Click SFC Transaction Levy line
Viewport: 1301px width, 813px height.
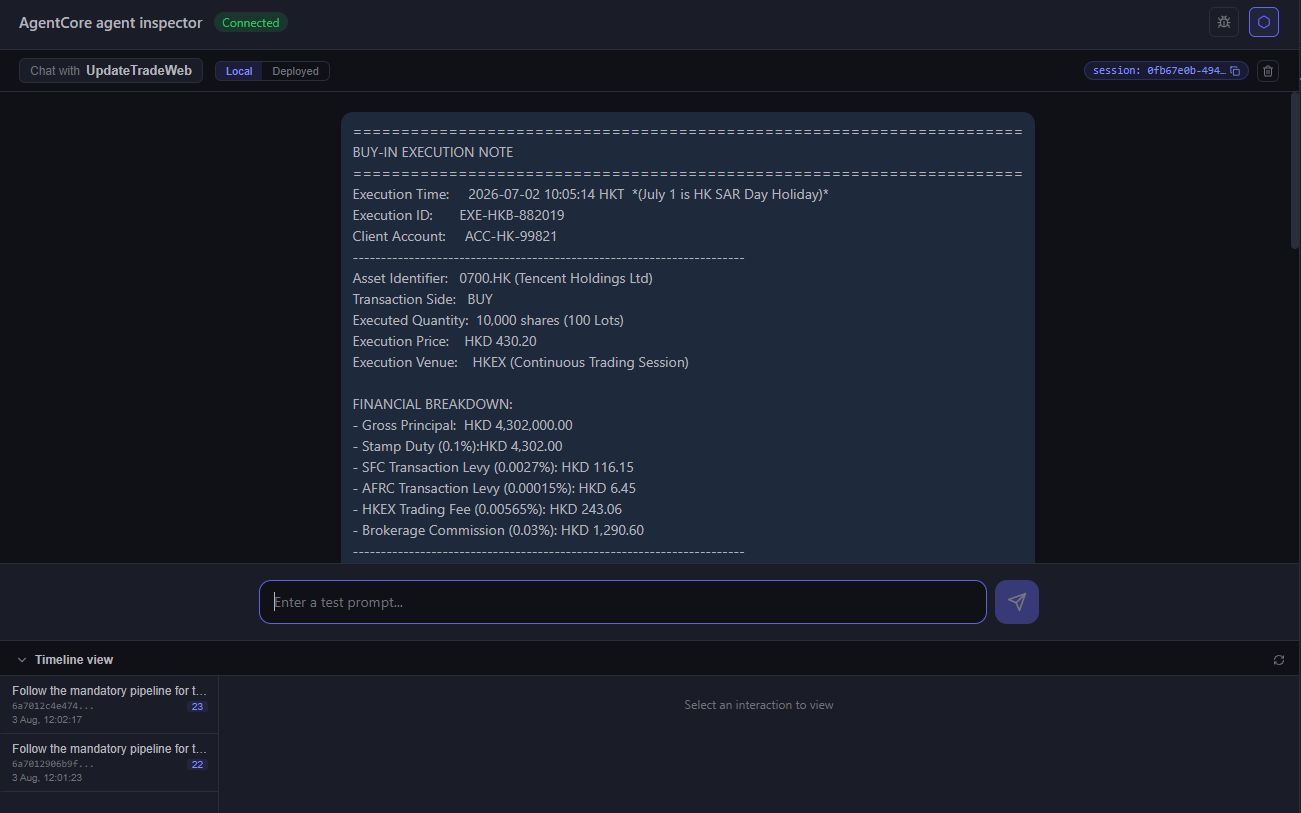[493, 467]
